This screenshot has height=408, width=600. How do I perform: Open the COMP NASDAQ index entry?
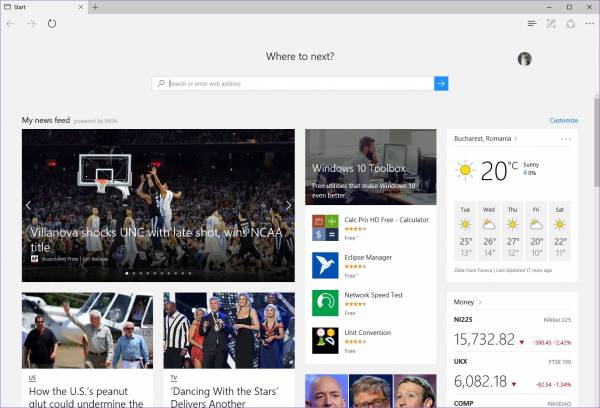pyautogui.click(x=512, y=403)
